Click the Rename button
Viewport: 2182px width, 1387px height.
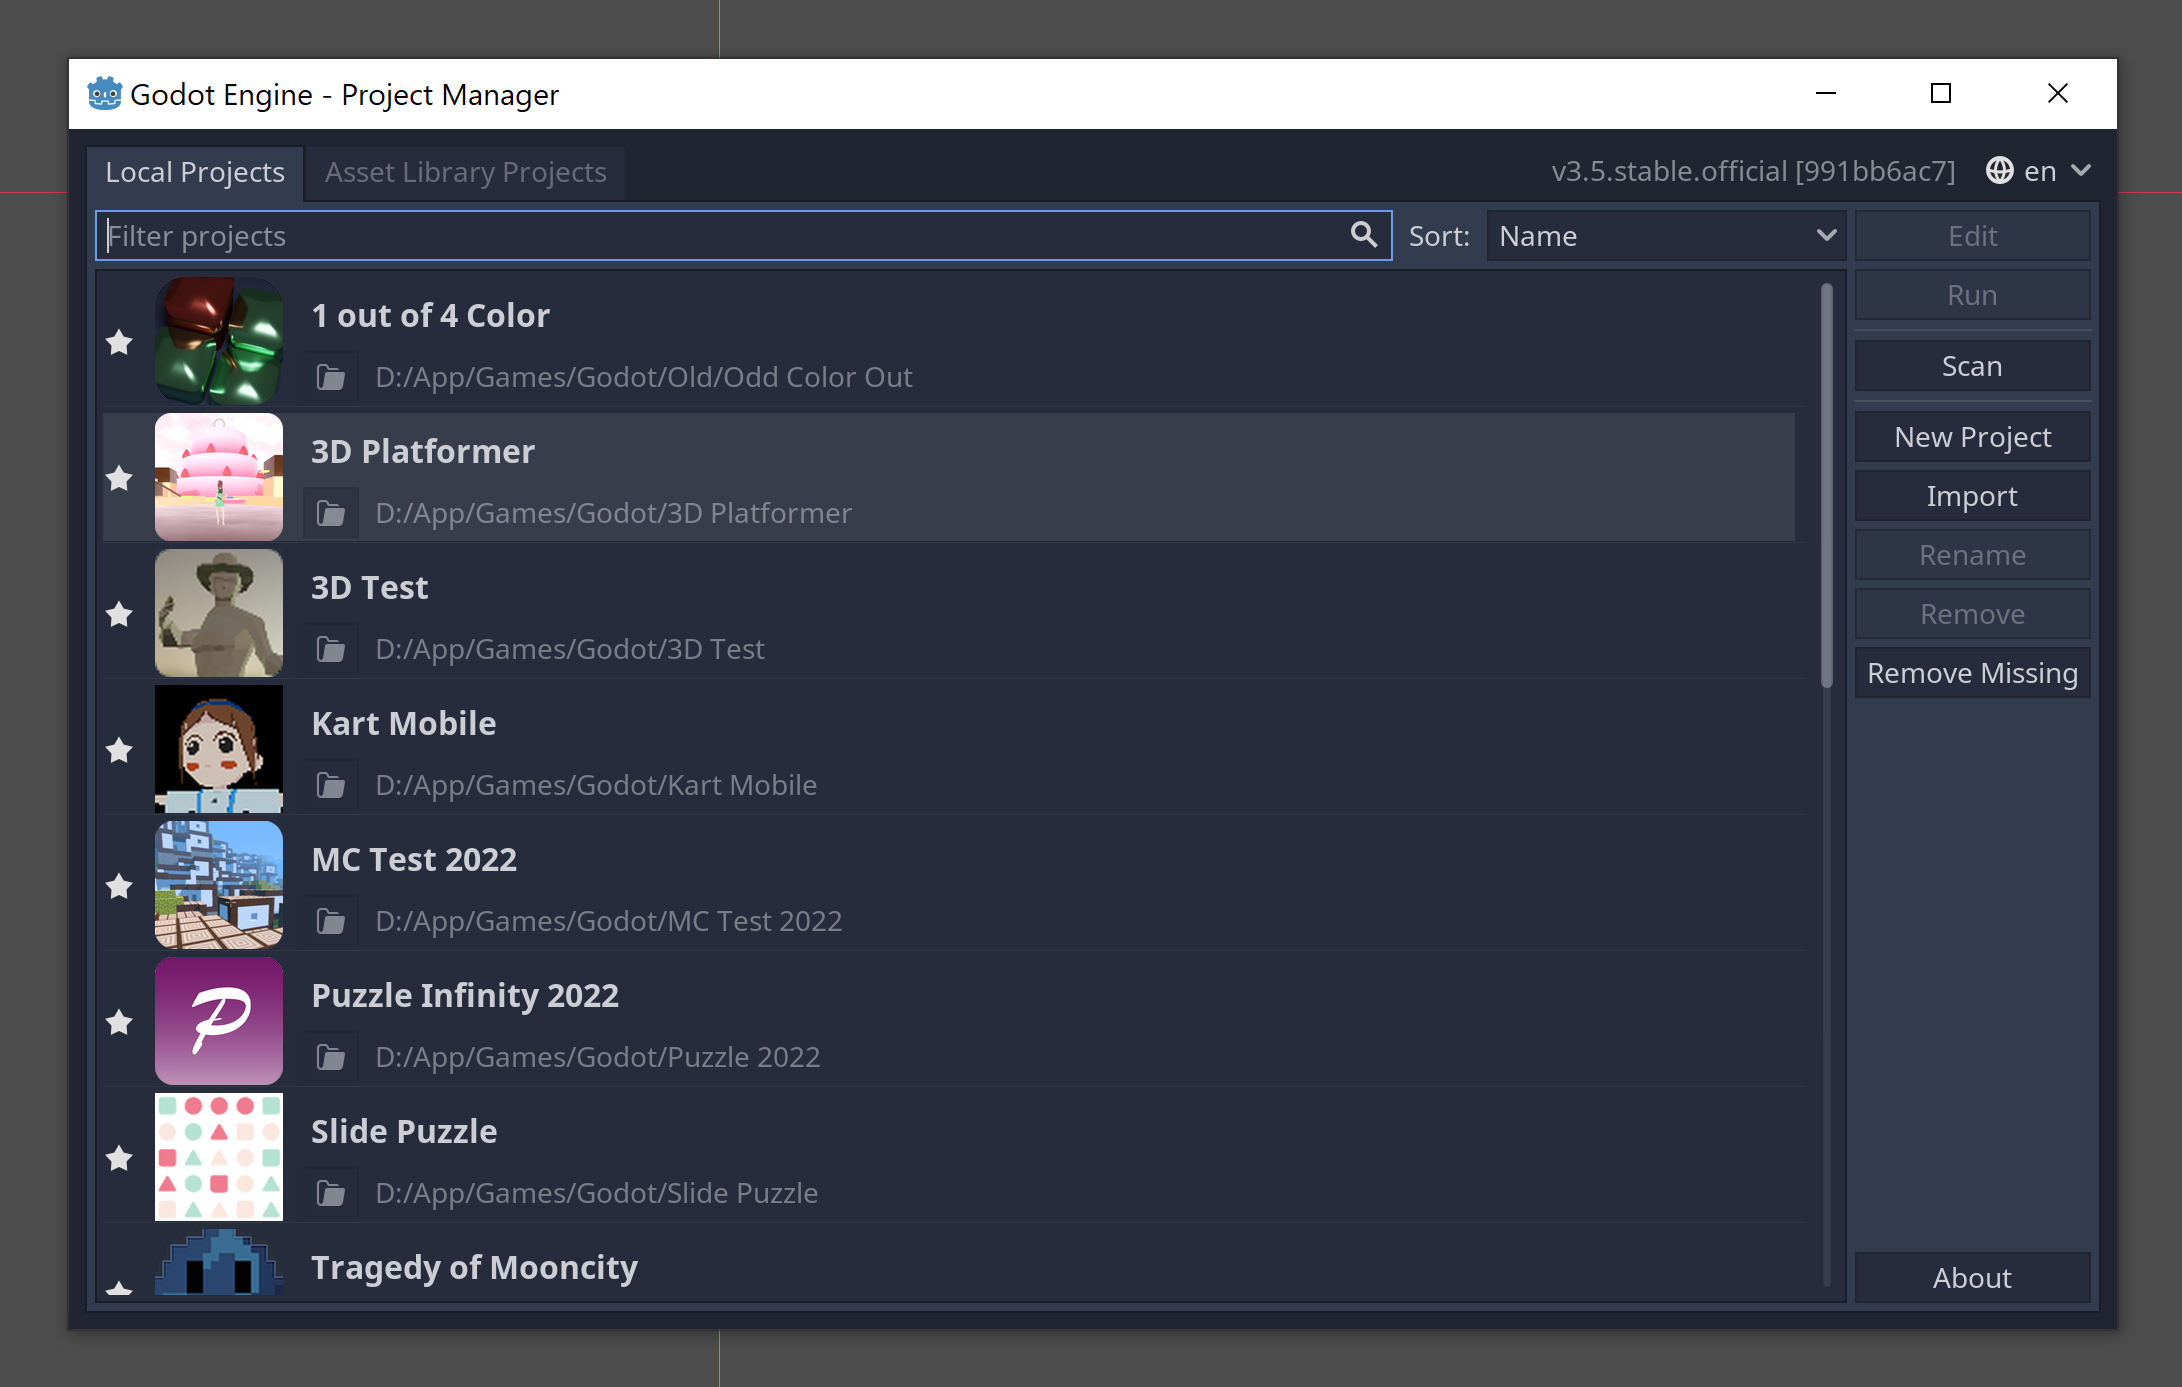[1972, 555]
